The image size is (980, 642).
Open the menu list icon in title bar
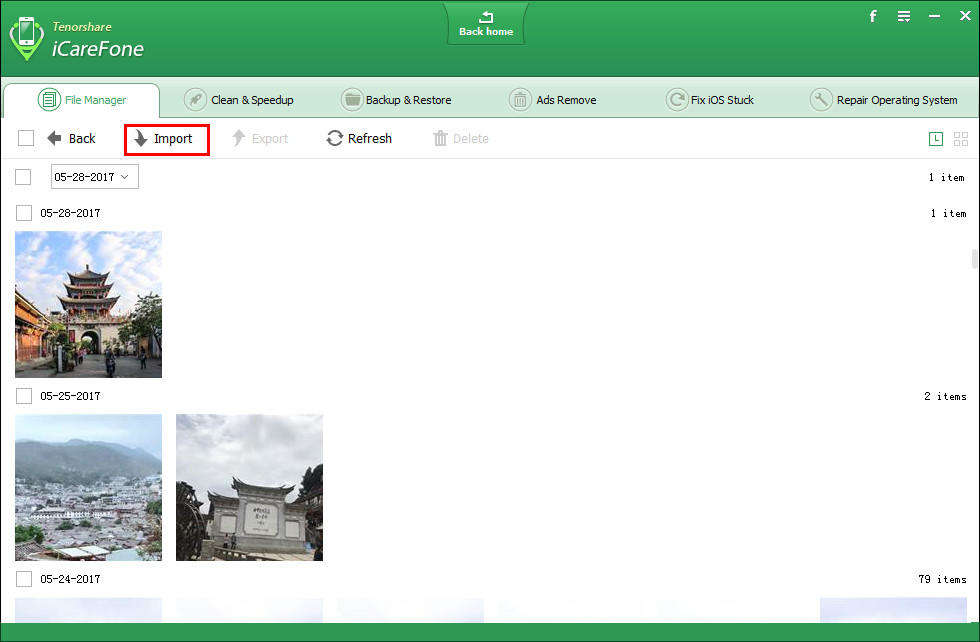[x=904, y=16]
